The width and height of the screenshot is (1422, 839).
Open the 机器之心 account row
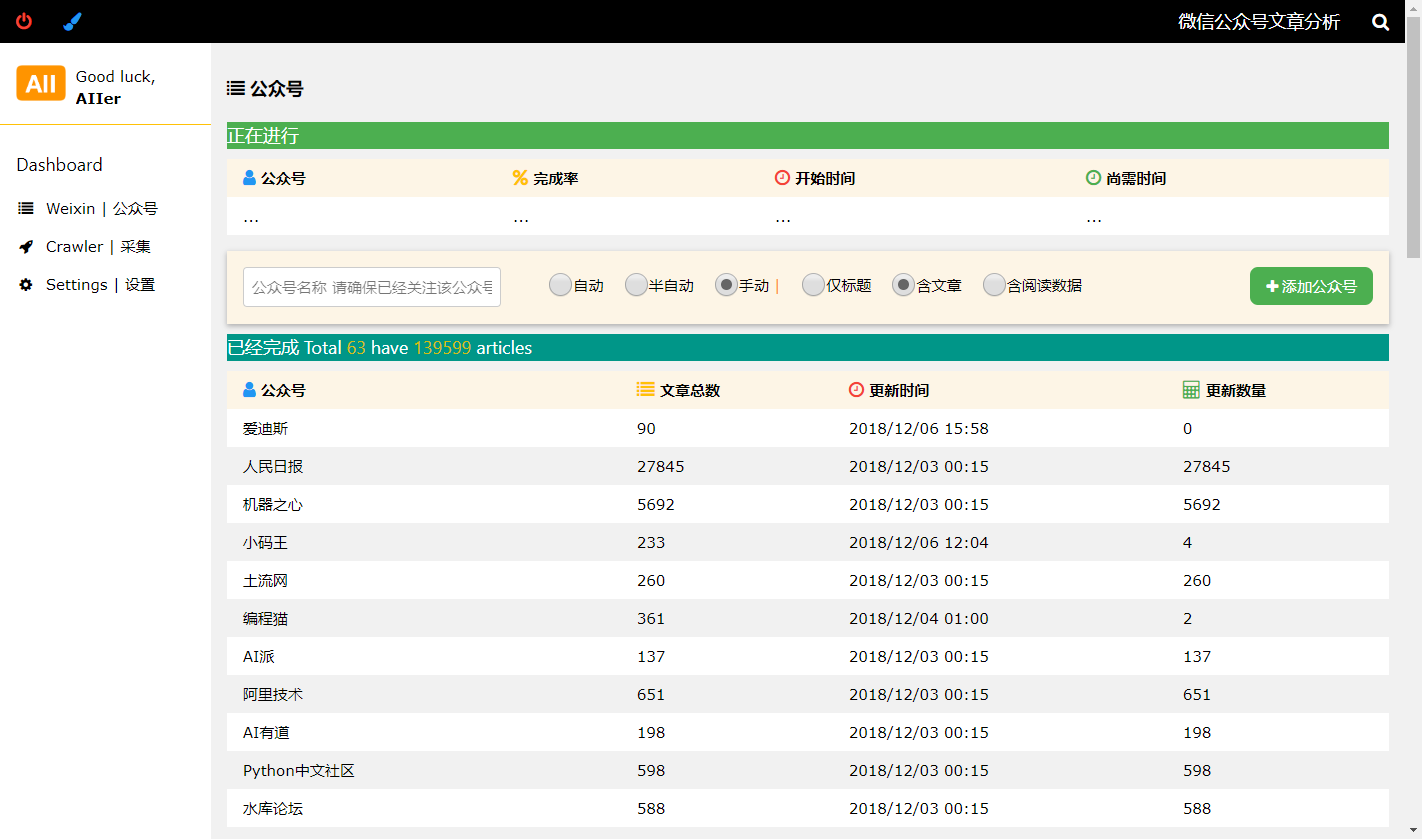click(808, 504)
